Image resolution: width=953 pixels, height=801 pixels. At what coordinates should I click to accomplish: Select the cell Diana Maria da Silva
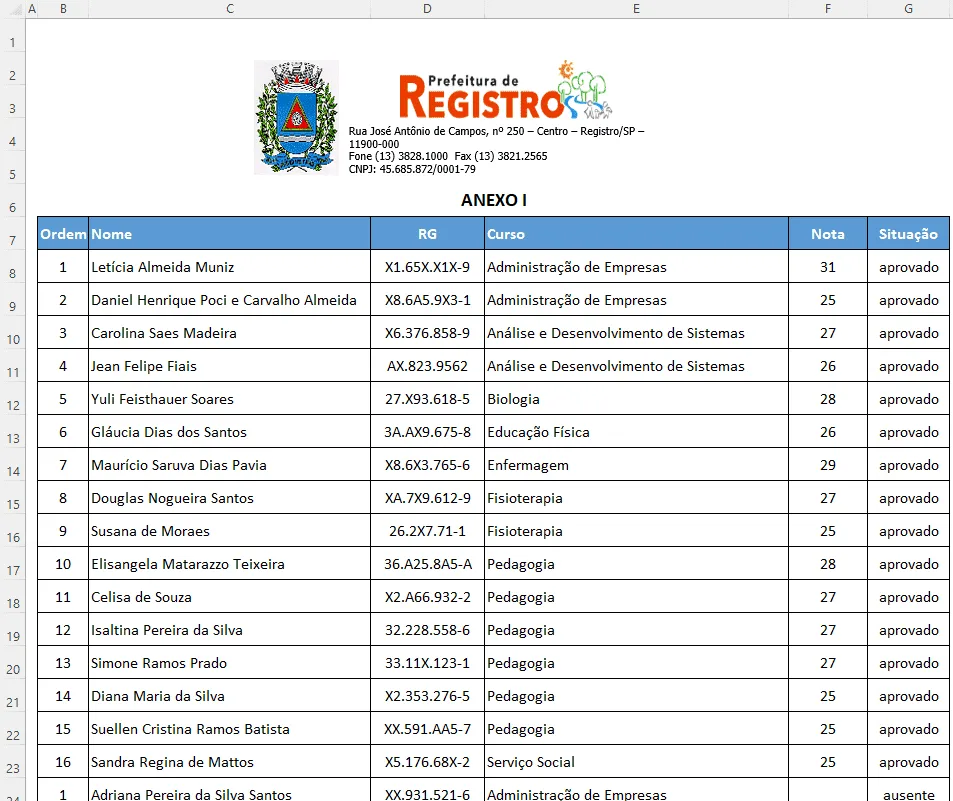pyautogui.click(x=230, y=696)
